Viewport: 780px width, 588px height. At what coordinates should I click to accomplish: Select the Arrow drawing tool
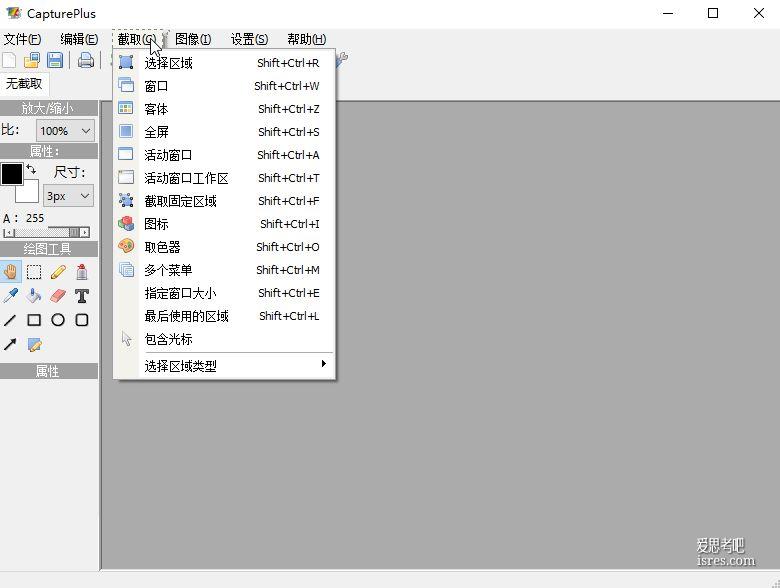[10, 344]
